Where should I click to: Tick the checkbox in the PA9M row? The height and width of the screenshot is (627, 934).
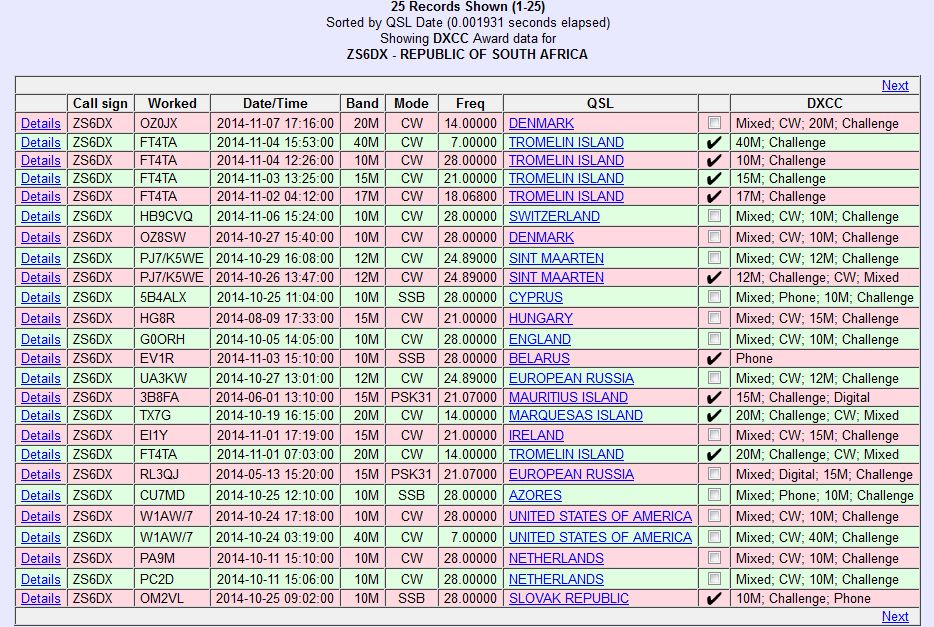click(x=714, y=557)
